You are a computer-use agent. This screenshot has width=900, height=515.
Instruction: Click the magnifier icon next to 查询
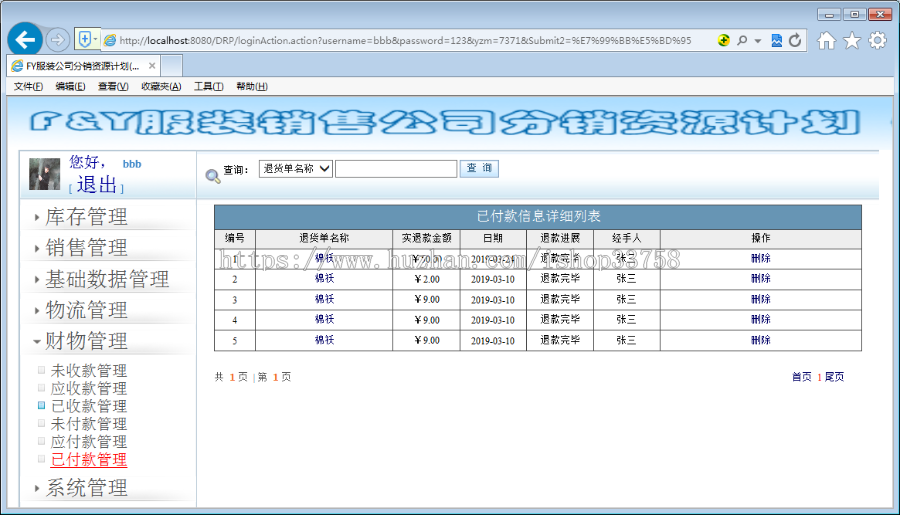pyautogui.click(x=212, y=176)
